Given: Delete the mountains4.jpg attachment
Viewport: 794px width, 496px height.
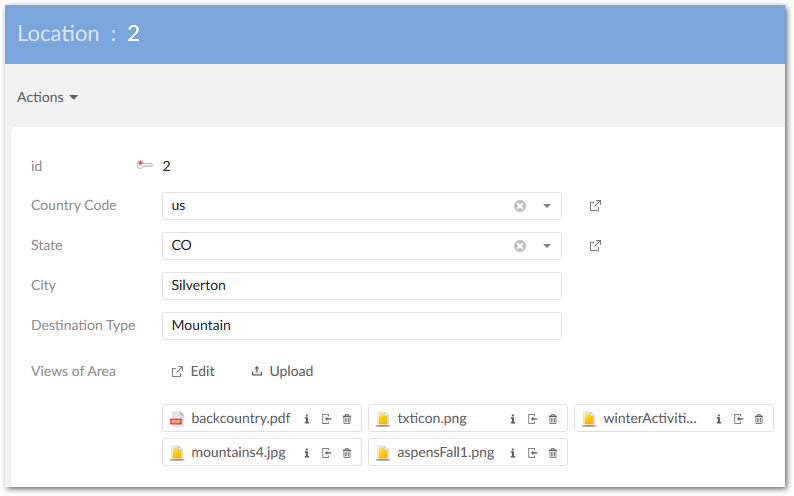Looking at the screenshot, I should [347, 453].
